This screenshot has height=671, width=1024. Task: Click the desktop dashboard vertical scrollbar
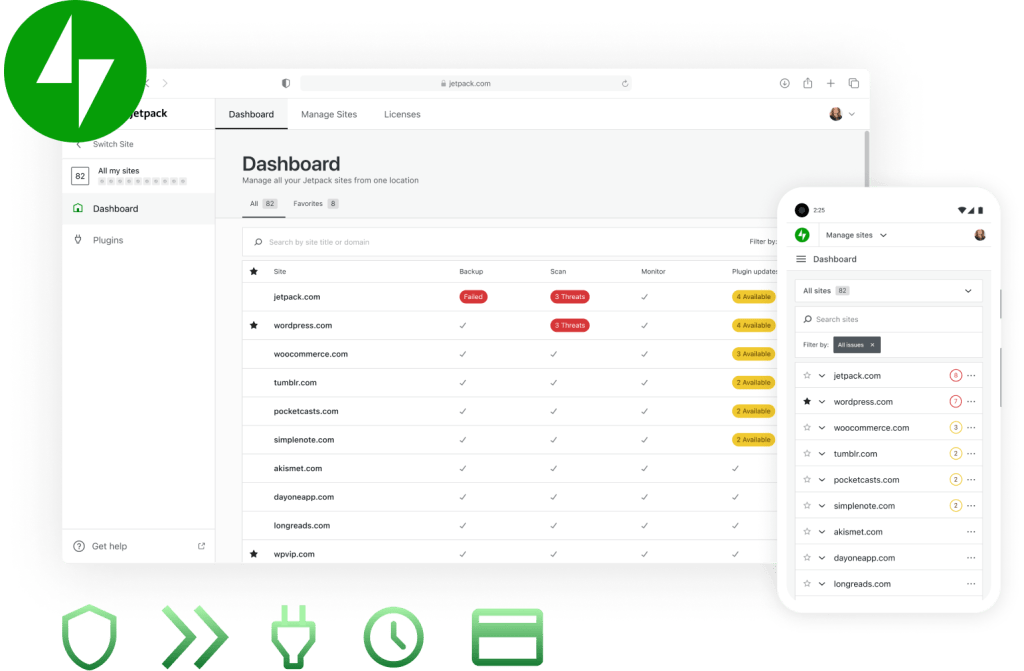[867, 160]
